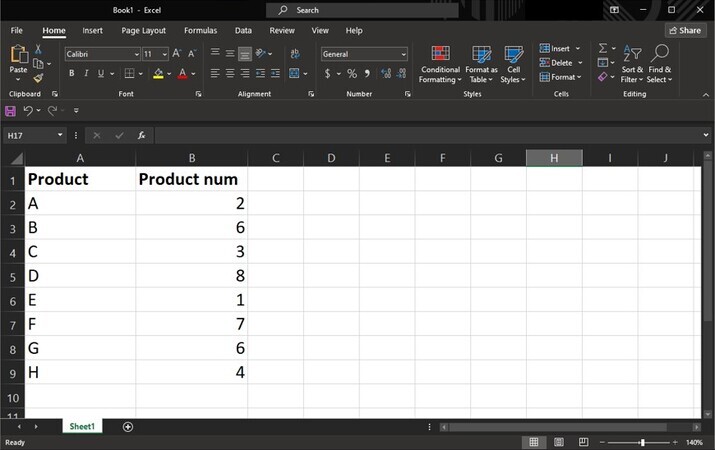Click Increase Decimal icon

(x=386, y=73)
